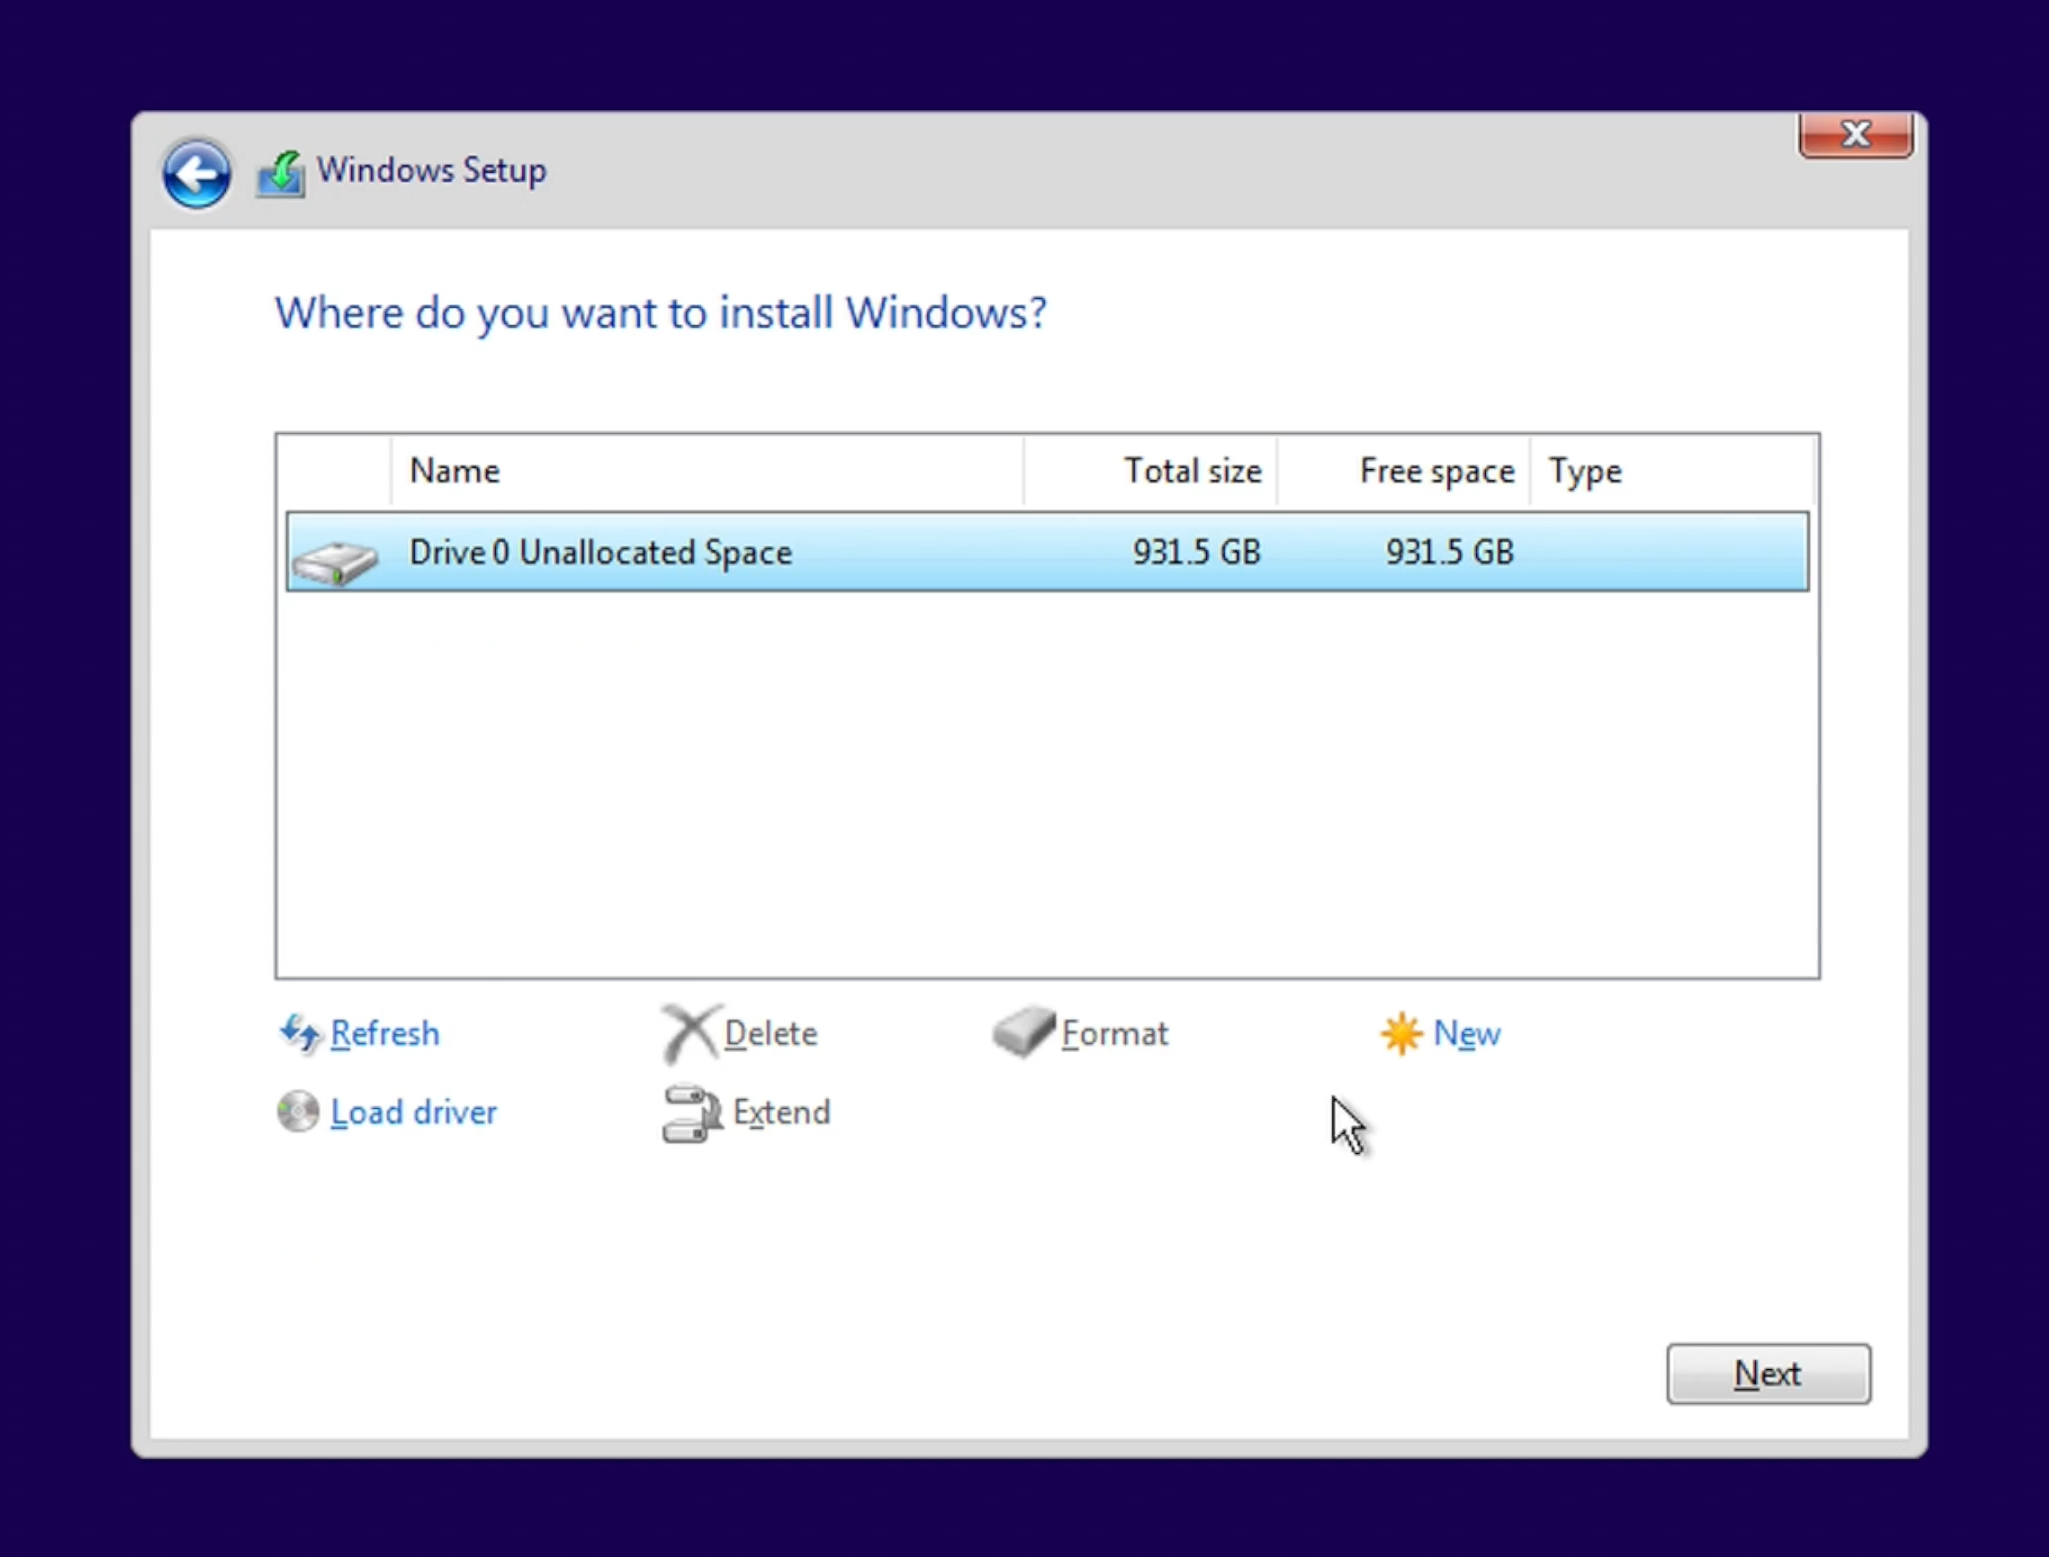Select the Drive 0 Unallocated Space row
This screenshot has width=2049, height=1557.
click(x=1047, y=552)
